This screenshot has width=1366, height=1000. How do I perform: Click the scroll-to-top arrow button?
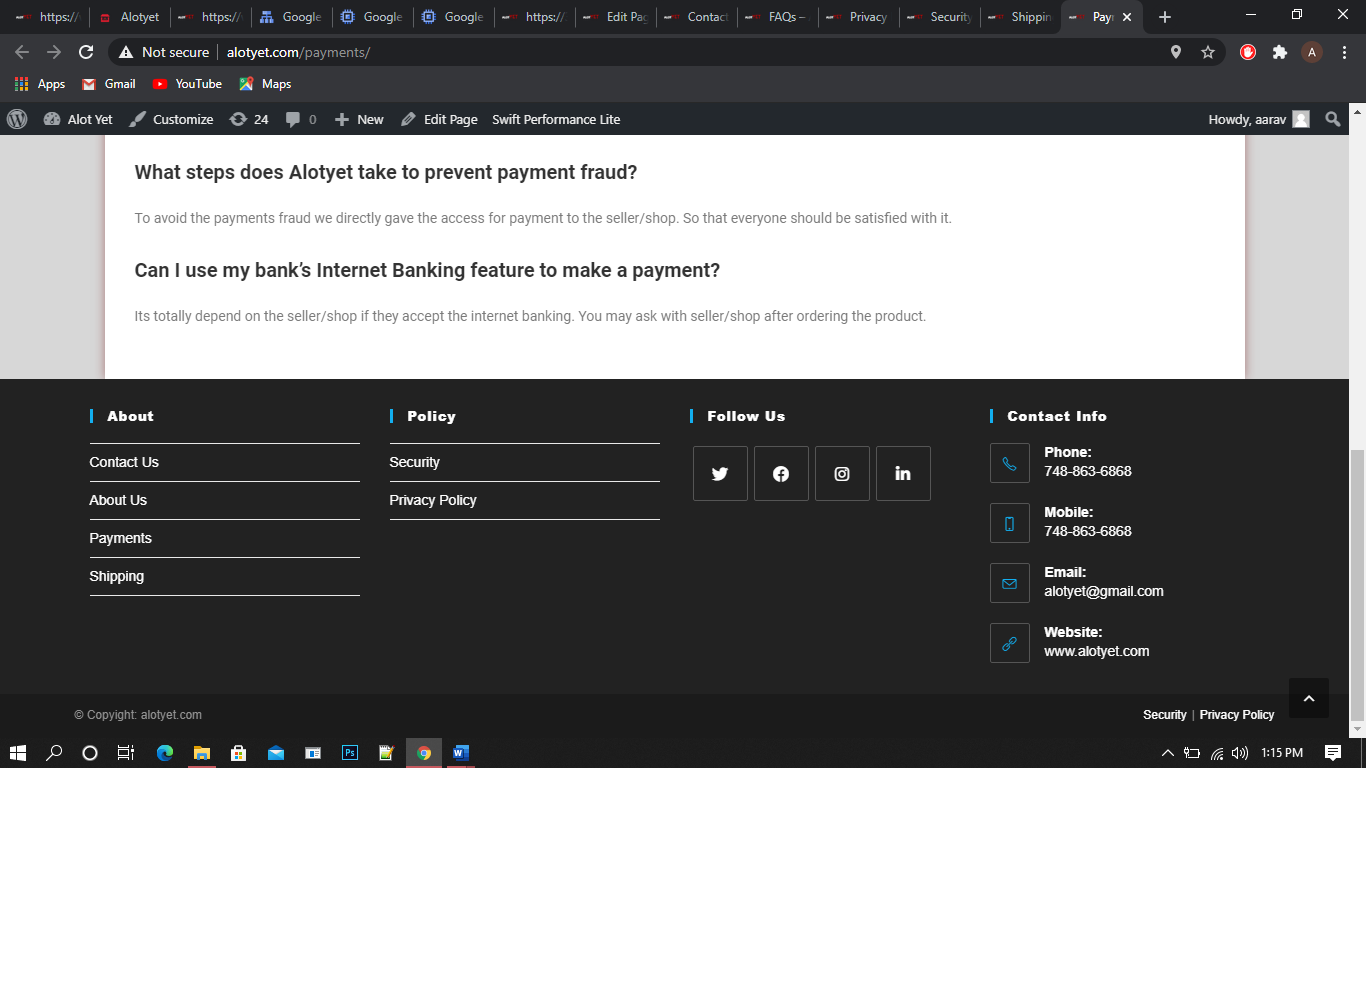point(1308,698)
